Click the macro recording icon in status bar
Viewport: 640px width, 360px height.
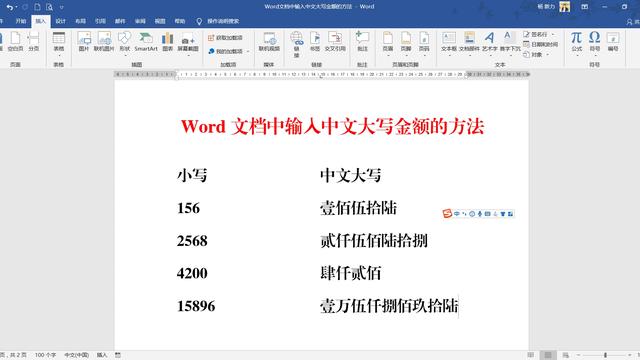pos(118,355)
